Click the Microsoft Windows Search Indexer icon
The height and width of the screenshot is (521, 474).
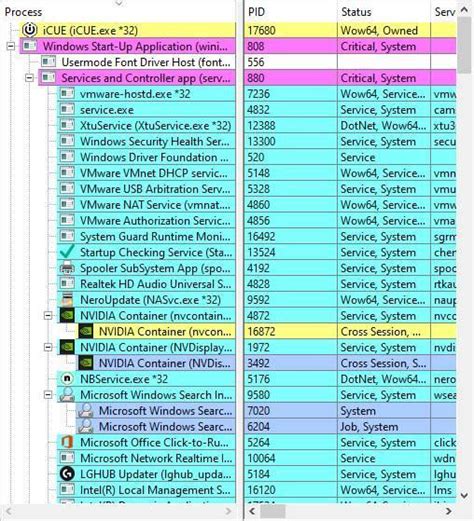tap(67, 395)
